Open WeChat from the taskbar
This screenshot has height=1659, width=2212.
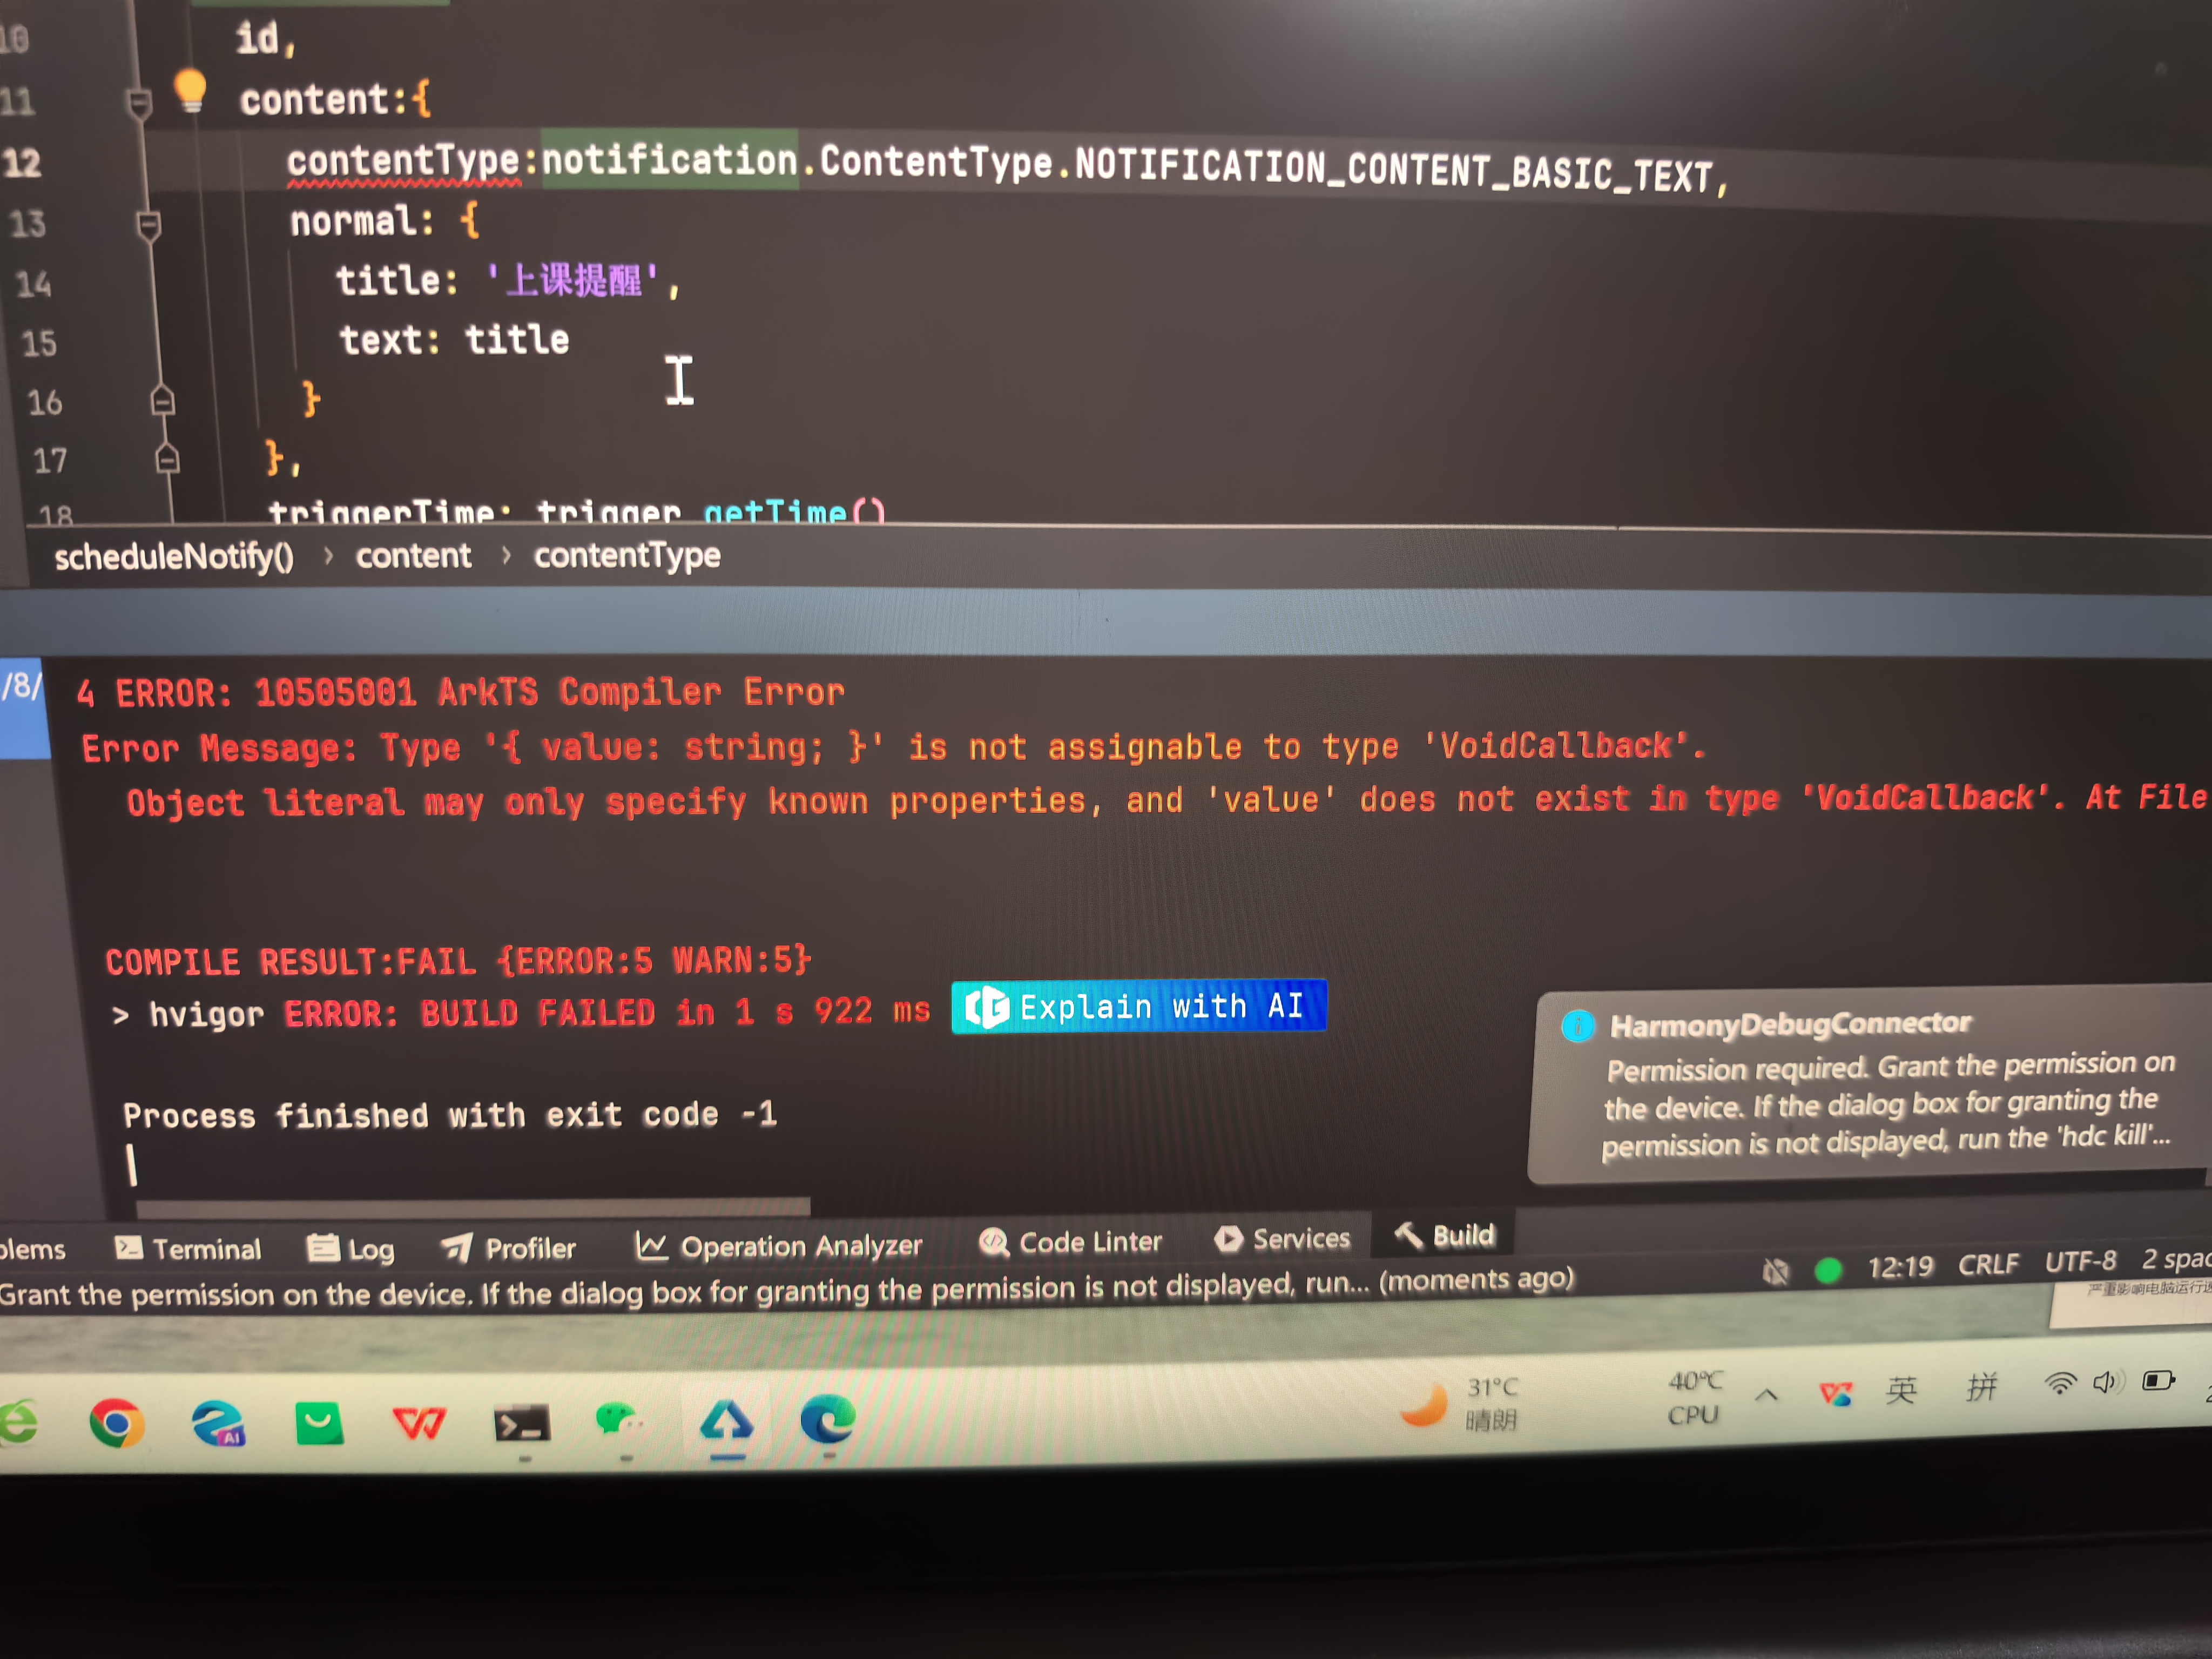(619, 1421)
